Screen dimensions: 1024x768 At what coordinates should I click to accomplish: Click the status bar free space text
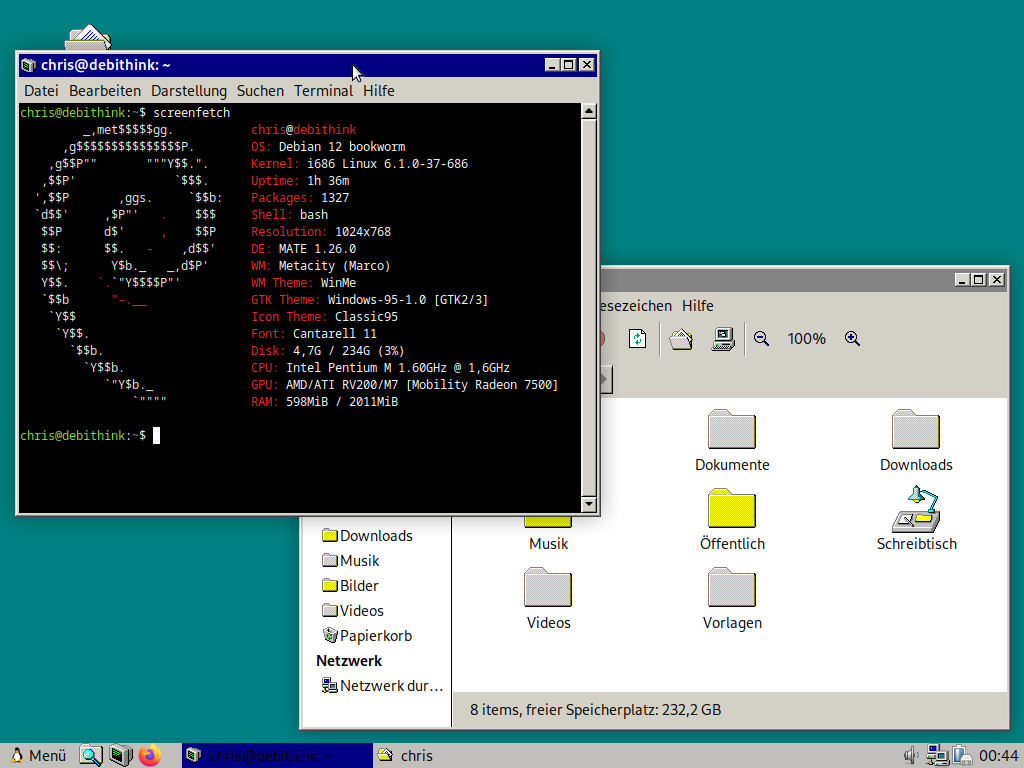click(x=596, y=710)
